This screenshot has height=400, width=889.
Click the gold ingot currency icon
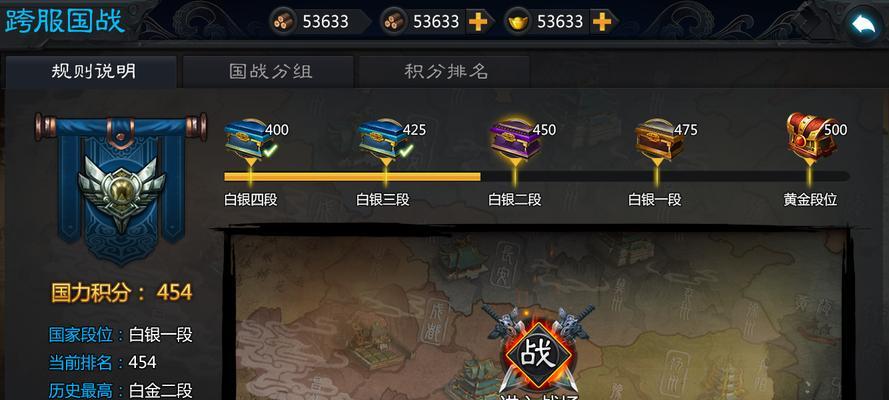coord(518,22)
